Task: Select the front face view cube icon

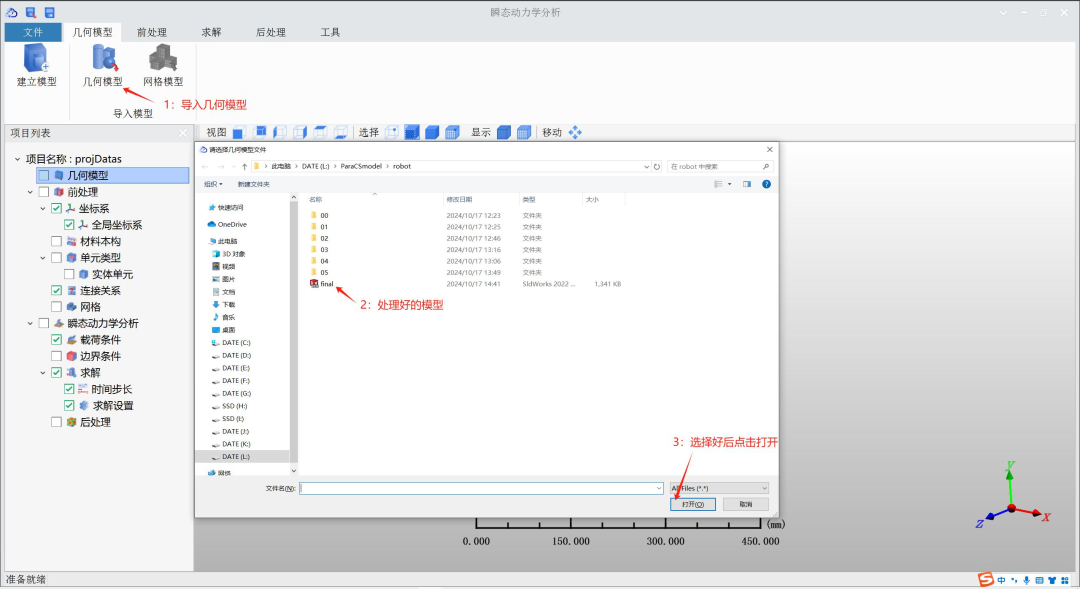Action: click(x=239, y=132)
